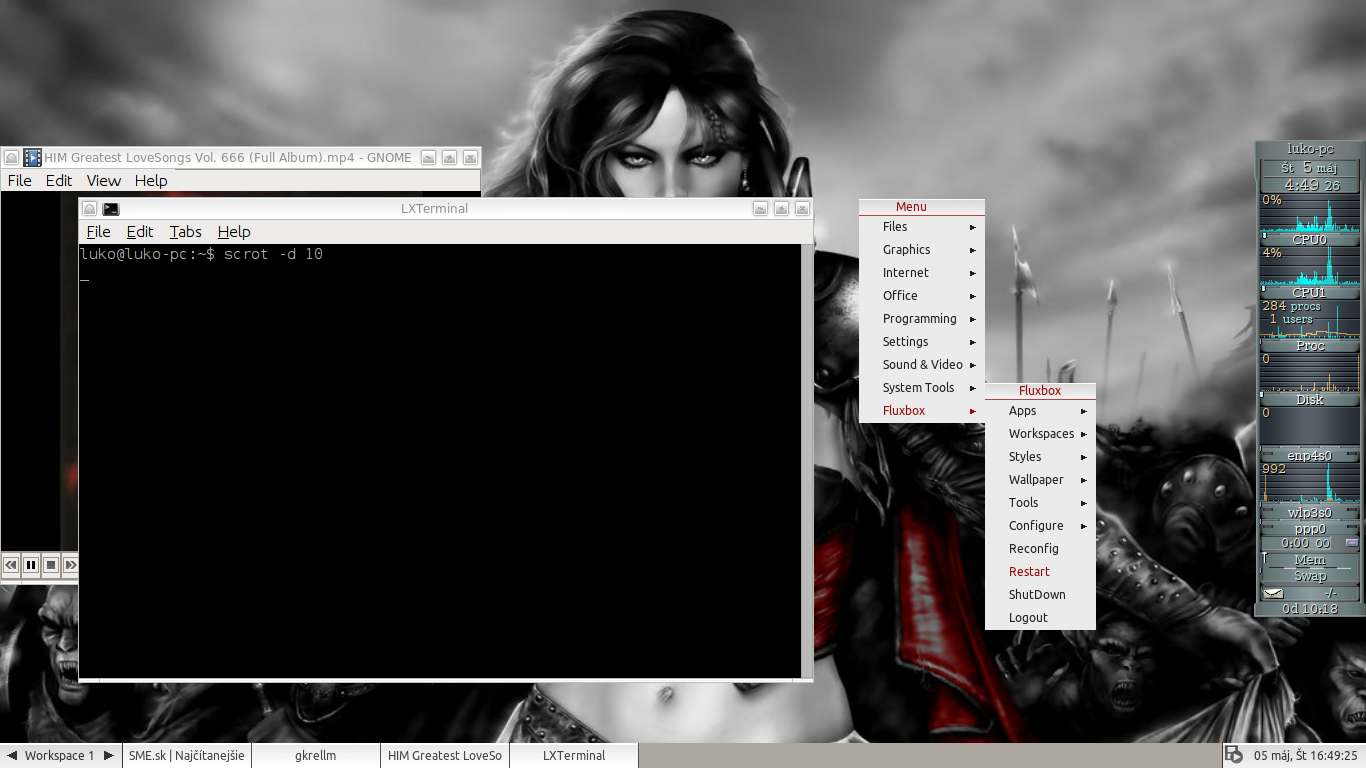The height and width of the screenshot is (768, 1366).
Task: Click the mail envelope icon in gkrellm
Action: pos(1272,593)
